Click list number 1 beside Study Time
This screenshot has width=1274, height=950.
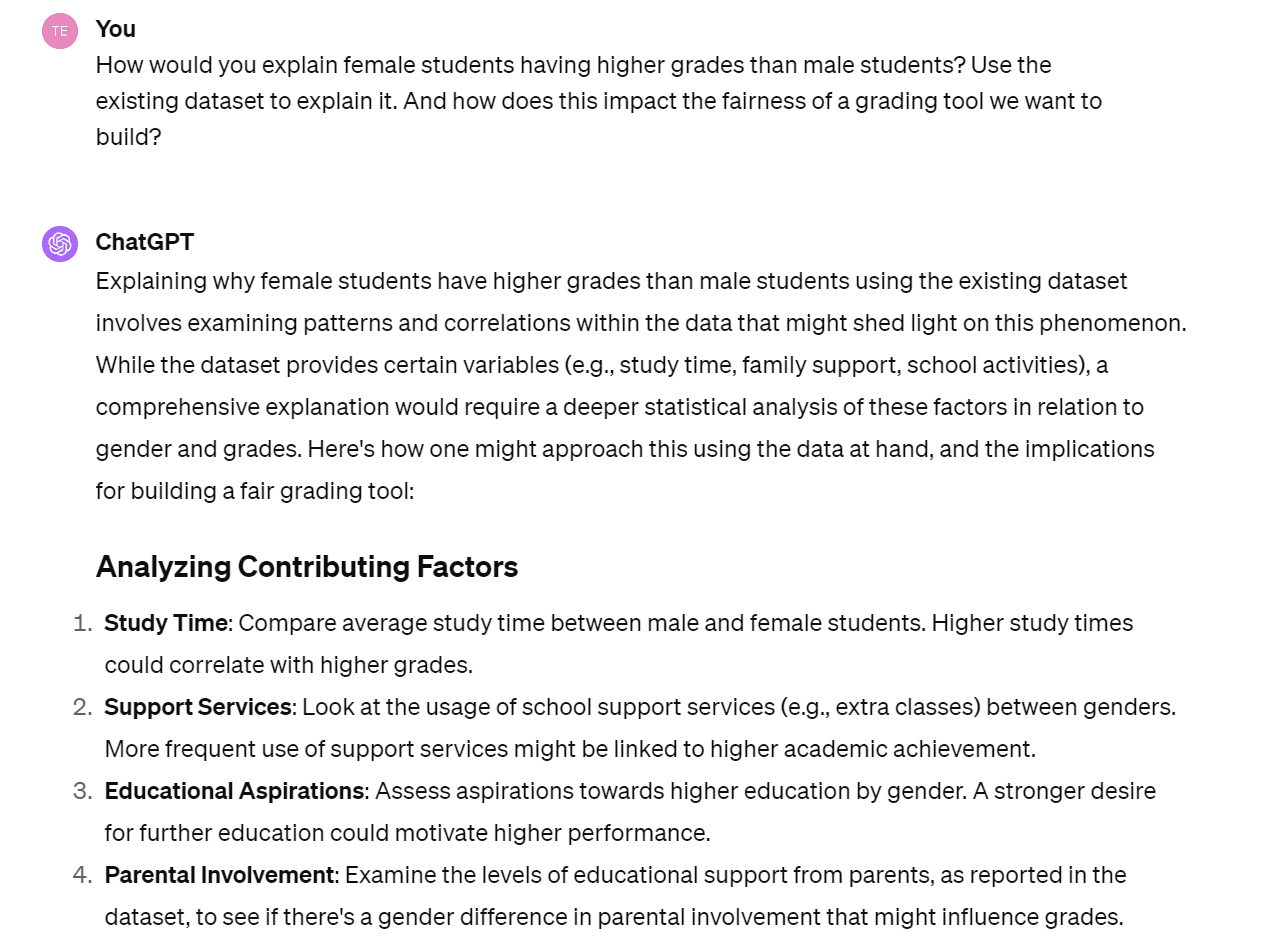[x=83, y=623]
